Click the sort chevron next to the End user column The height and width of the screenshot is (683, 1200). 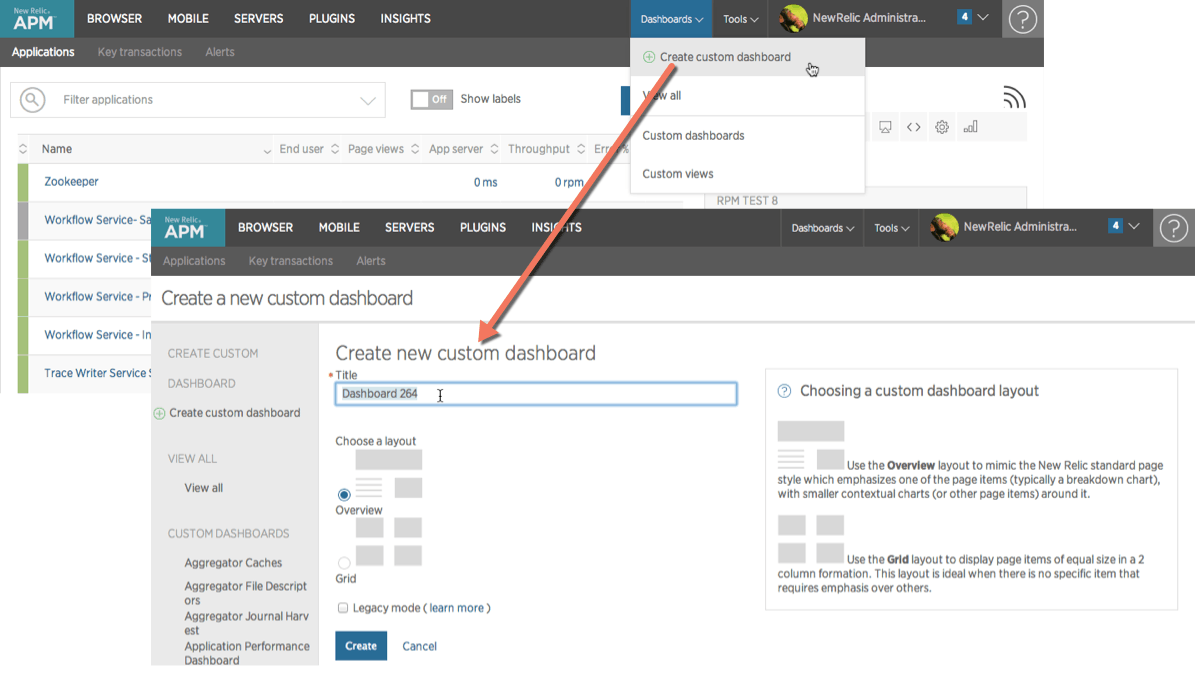(x=334, y=150)
